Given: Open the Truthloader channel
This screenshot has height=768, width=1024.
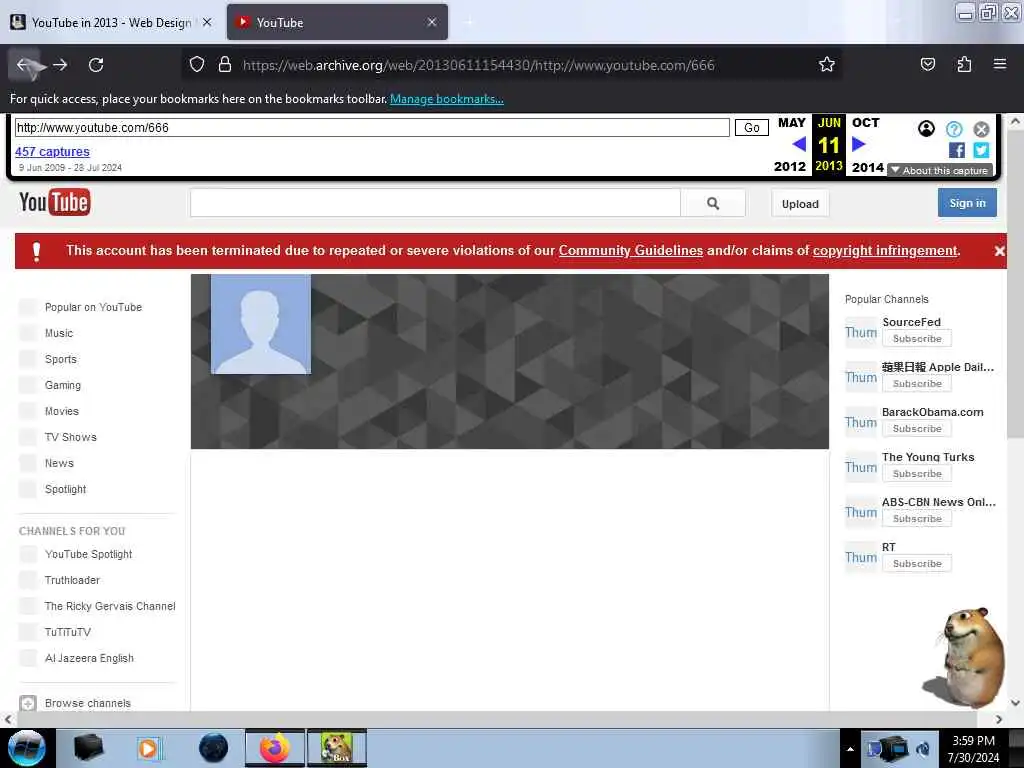Looking at the screenshot, I should [x=72, y=581].
